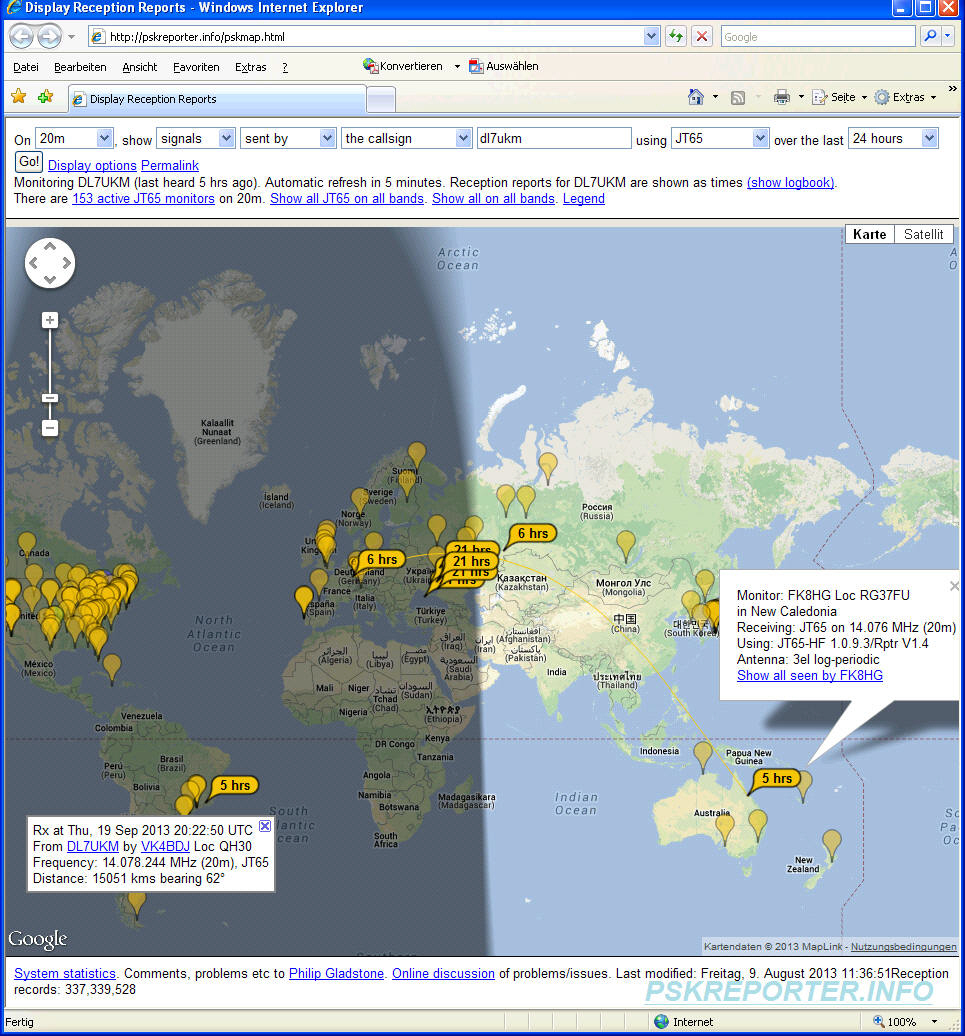Click the show logbook link
965x1036 pixels.
790,182
